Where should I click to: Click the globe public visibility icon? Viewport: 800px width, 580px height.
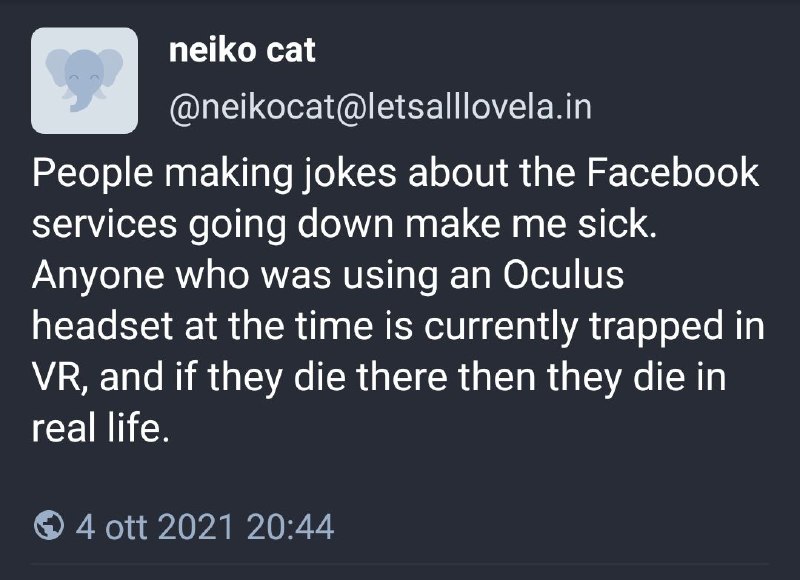[48, 525]
